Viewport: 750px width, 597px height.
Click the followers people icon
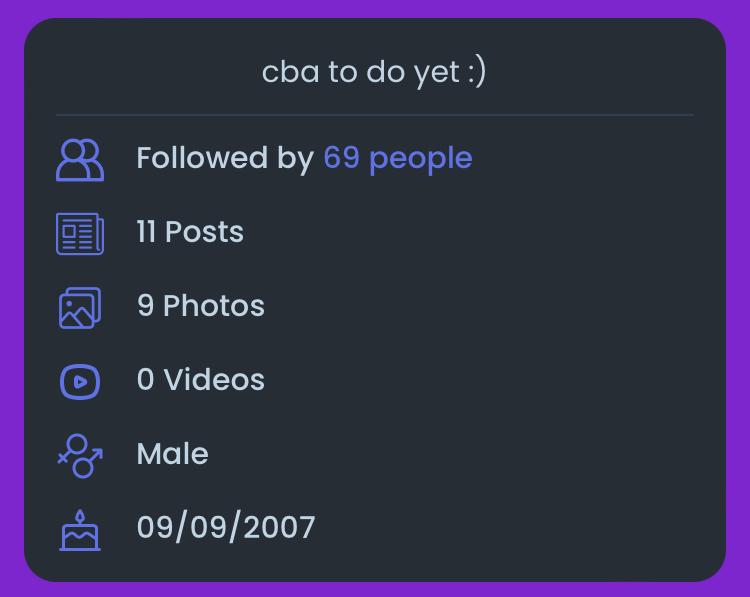click(x=80, y=159)
